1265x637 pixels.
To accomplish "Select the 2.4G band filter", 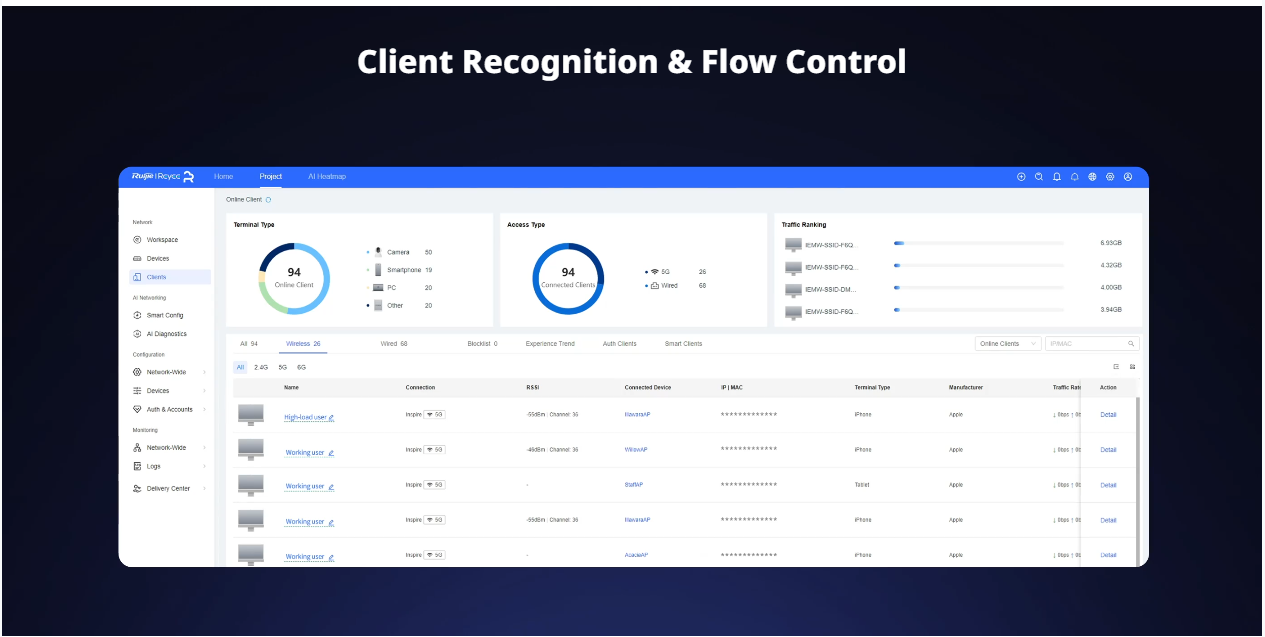I will [261, 368].
